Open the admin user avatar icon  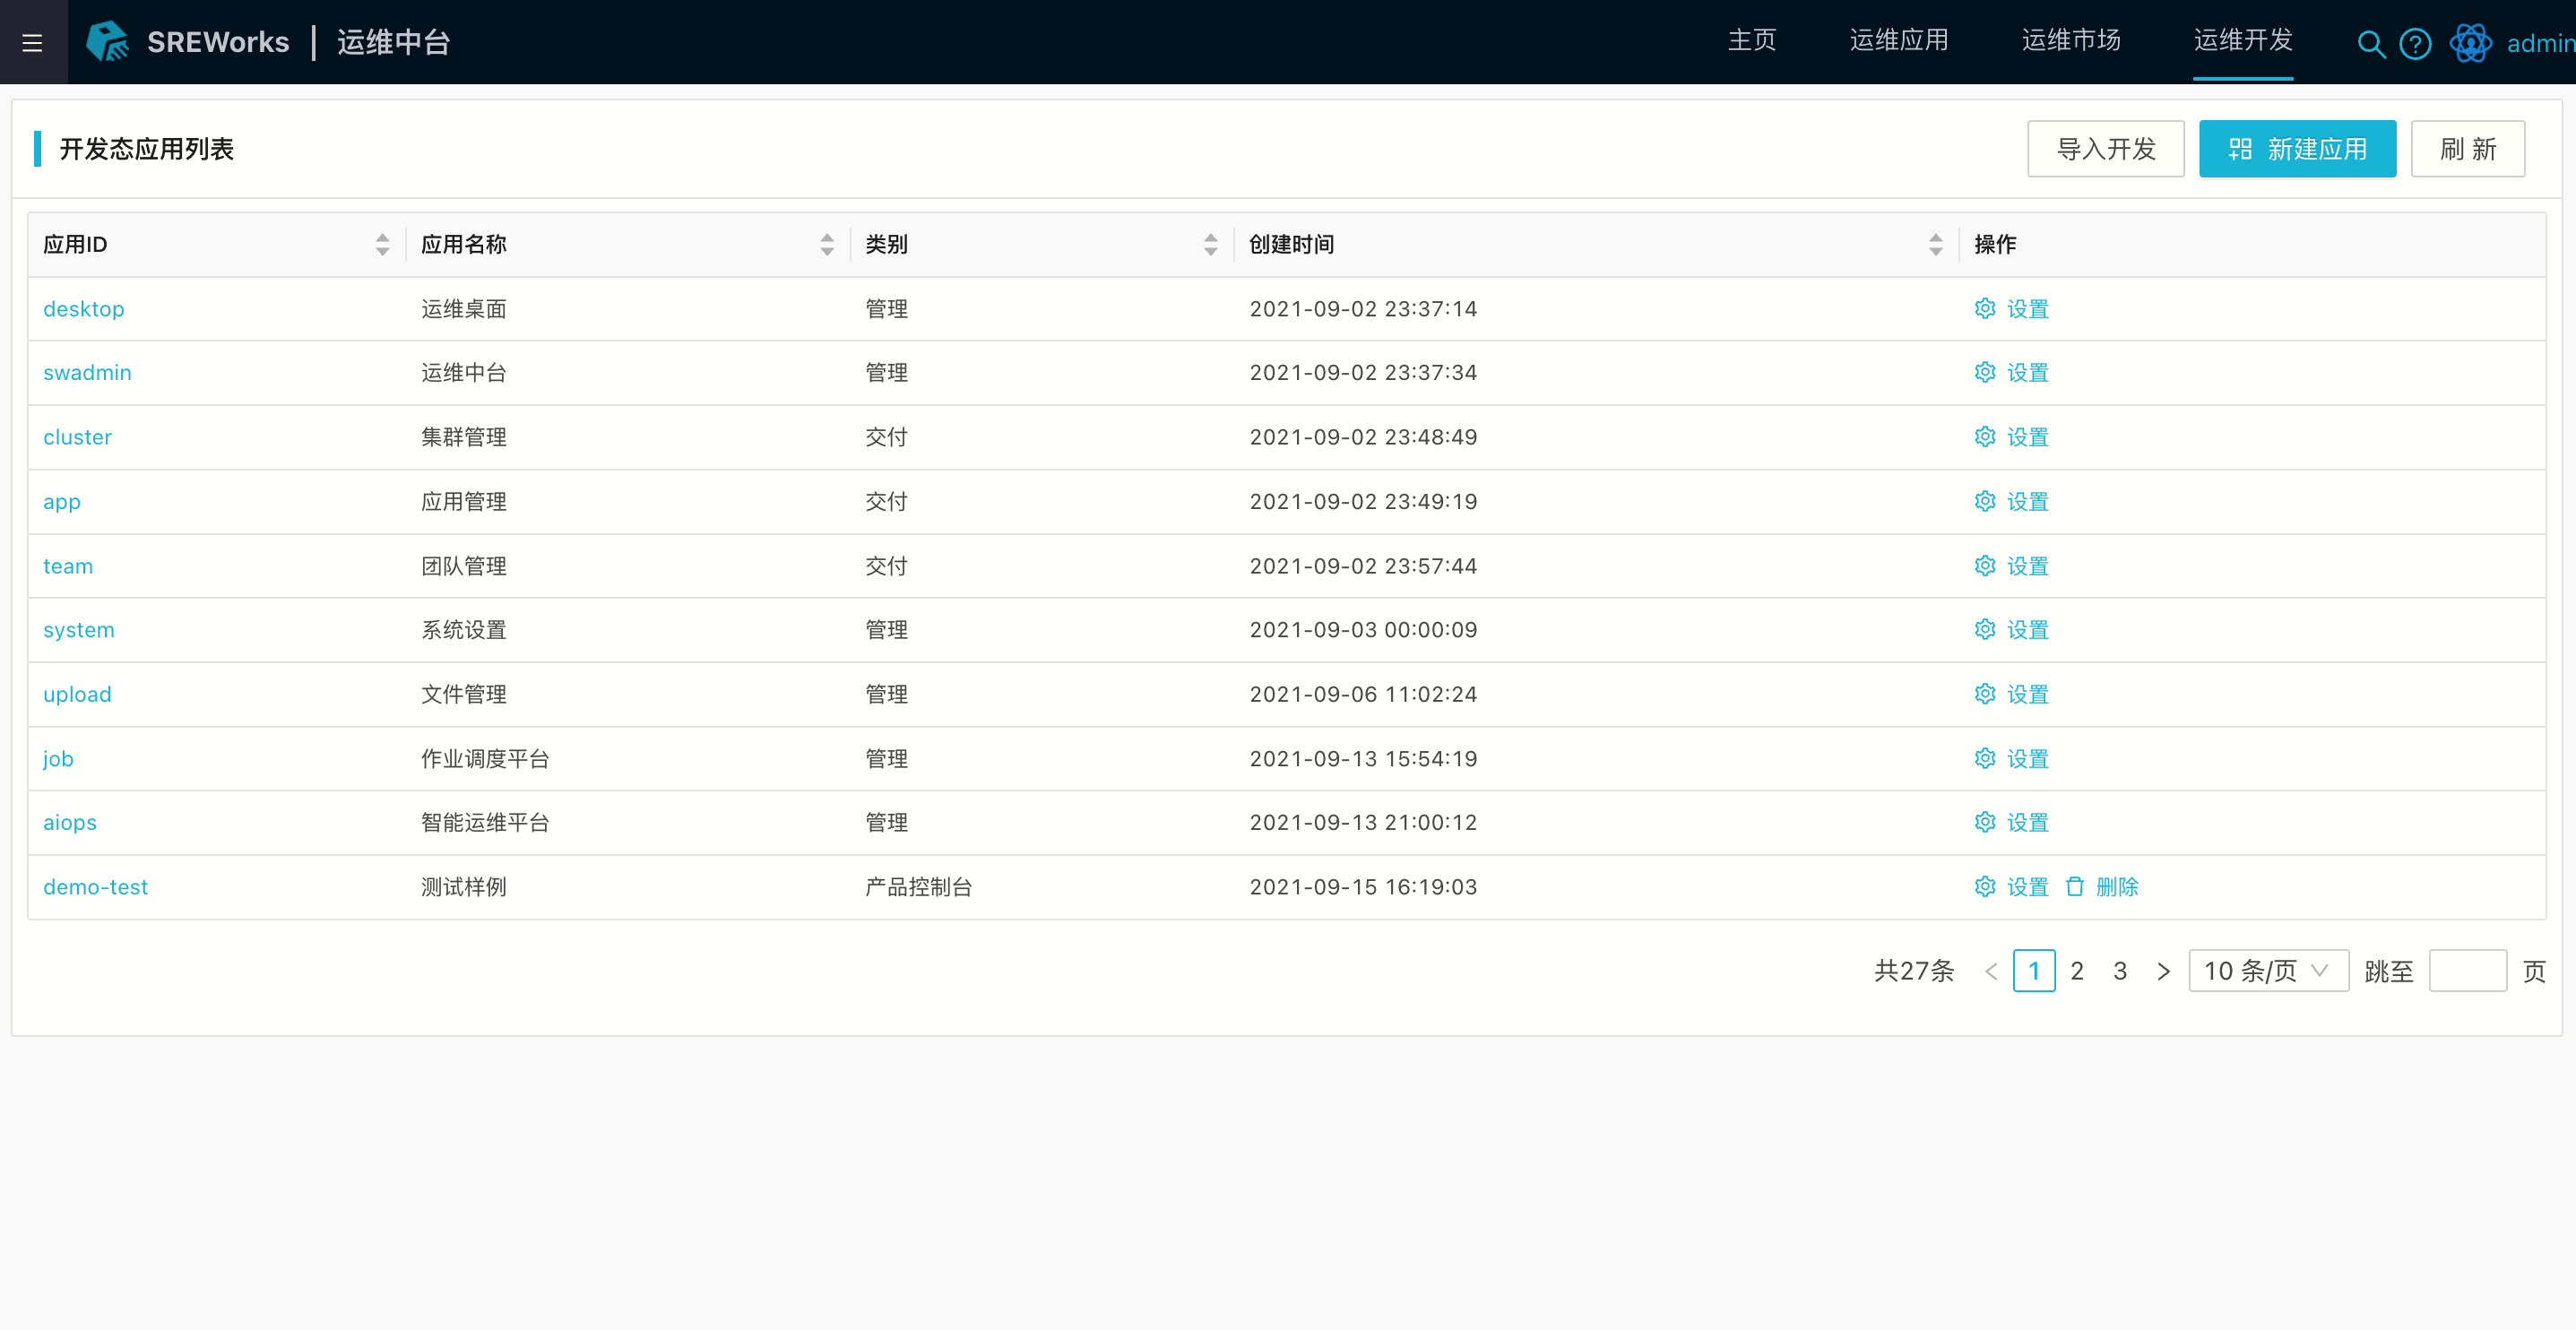pos(2470,44)
